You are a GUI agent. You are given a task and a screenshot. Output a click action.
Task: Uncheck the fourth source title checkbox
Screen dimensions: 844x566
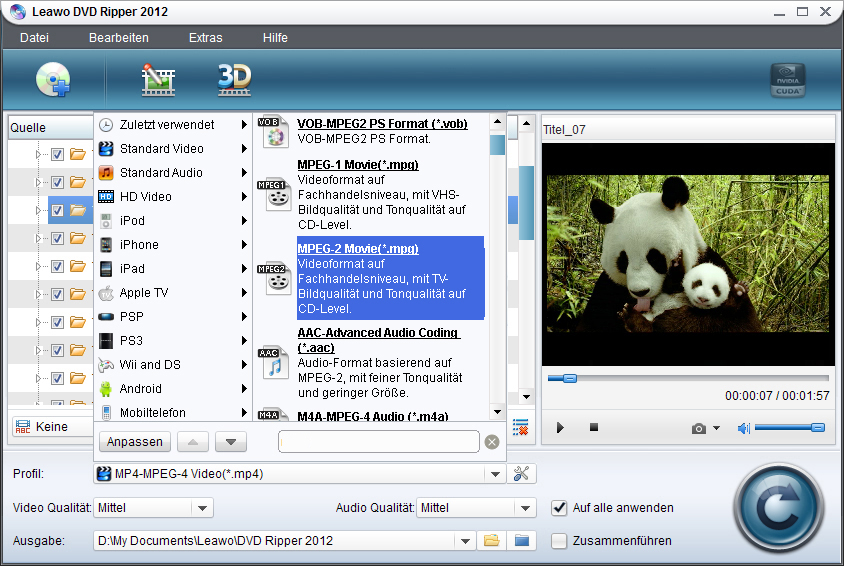coord(57,238)
